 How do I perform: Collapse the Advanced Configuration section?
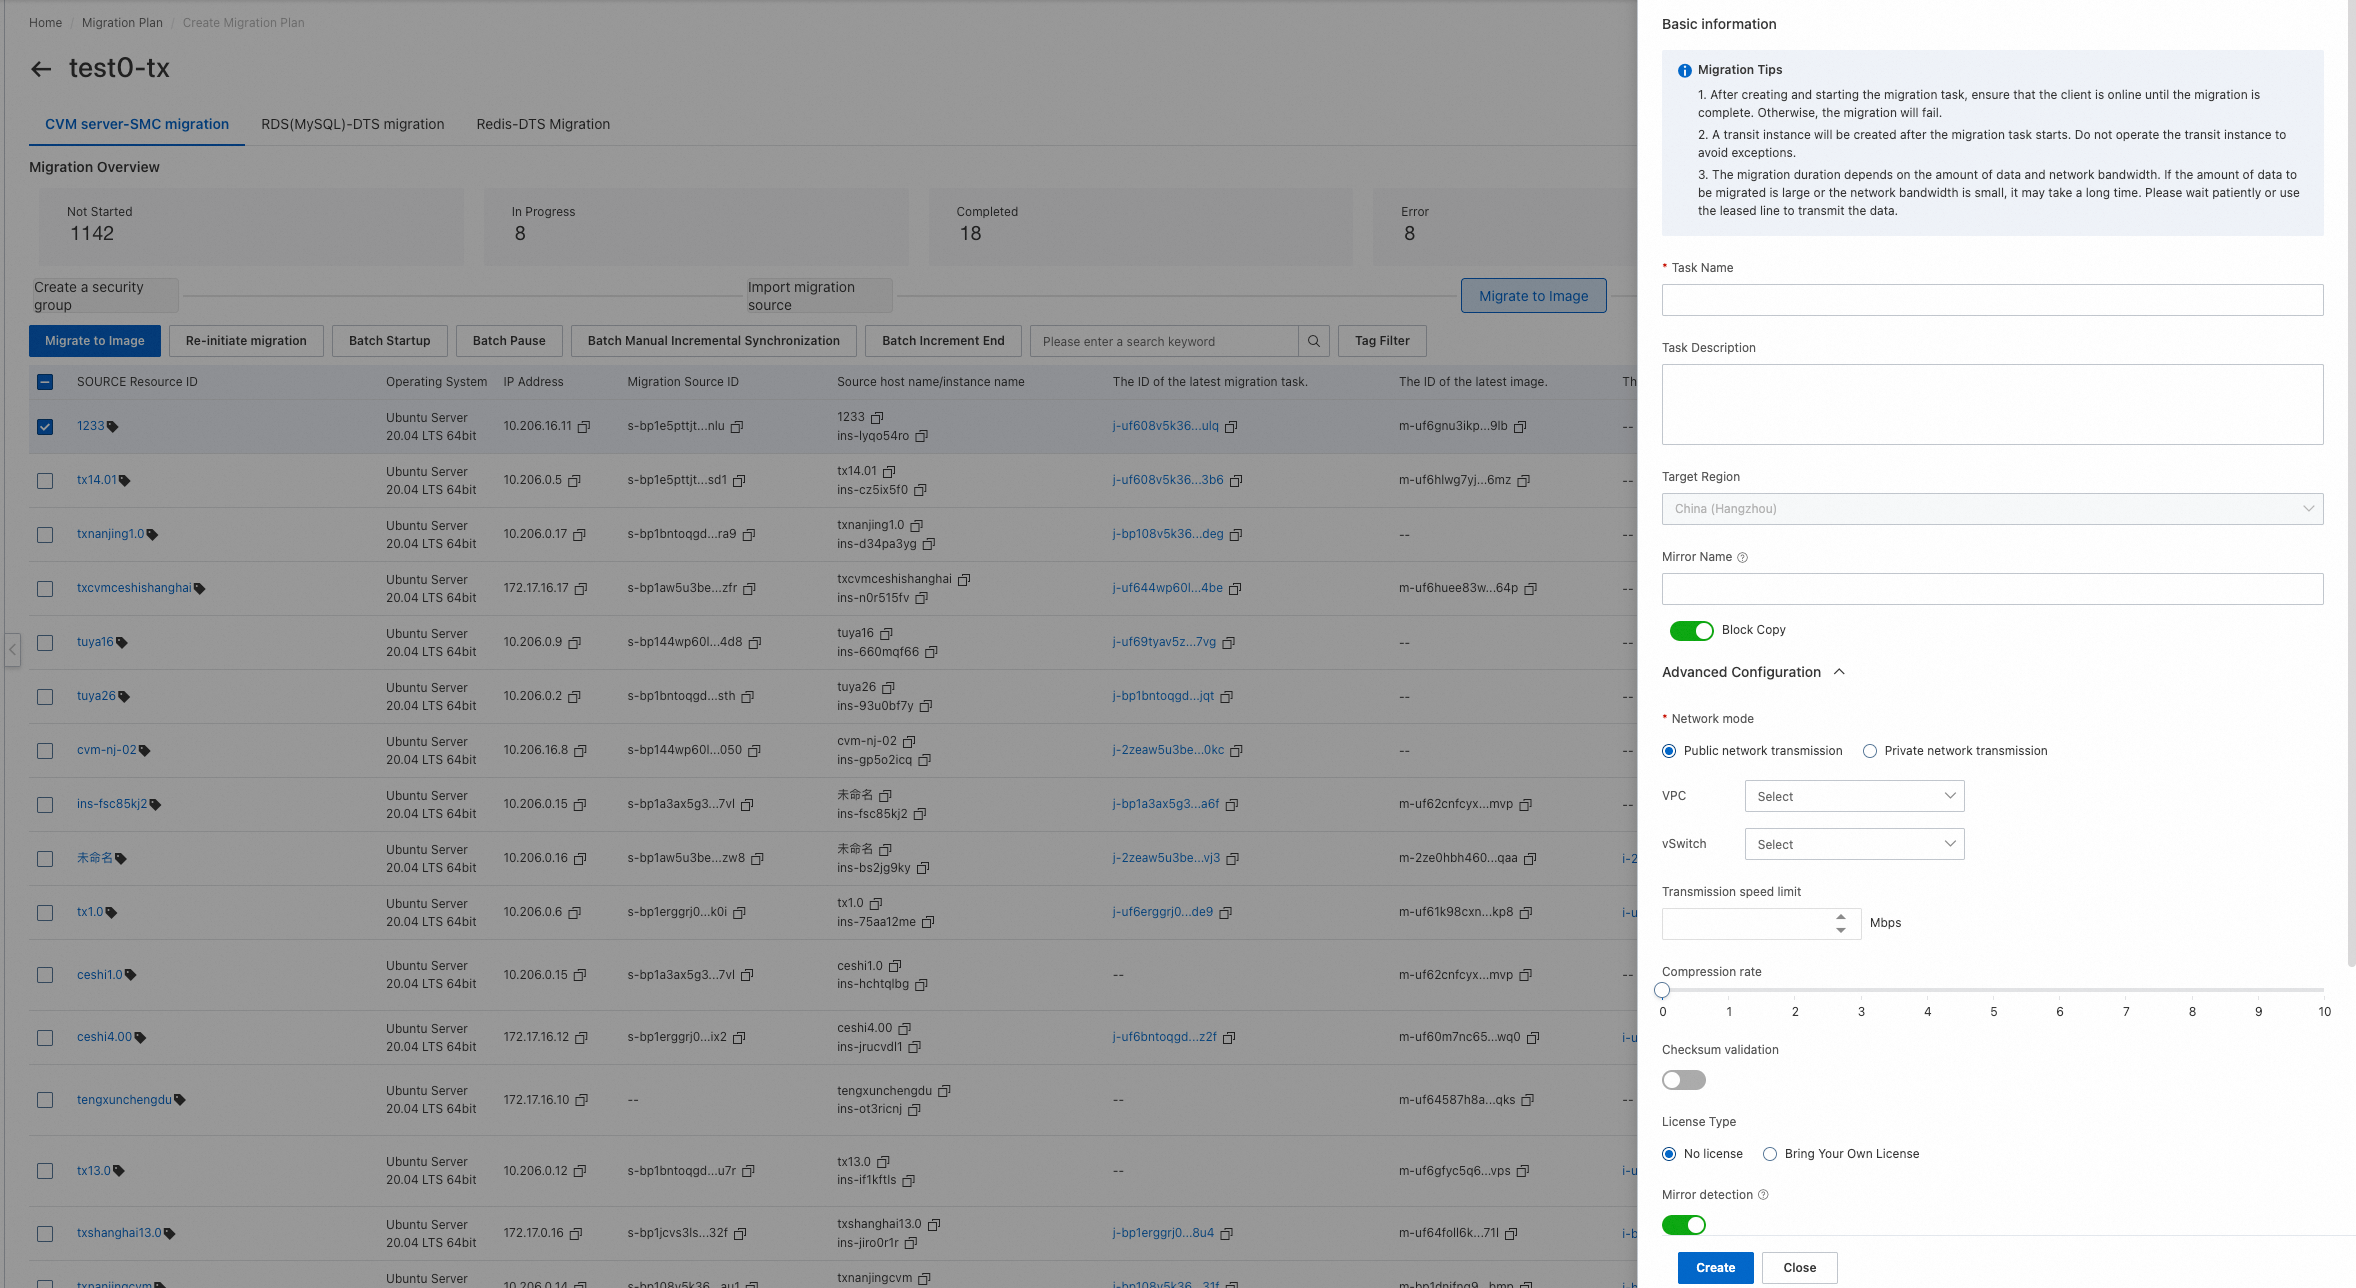[1839, 672]
